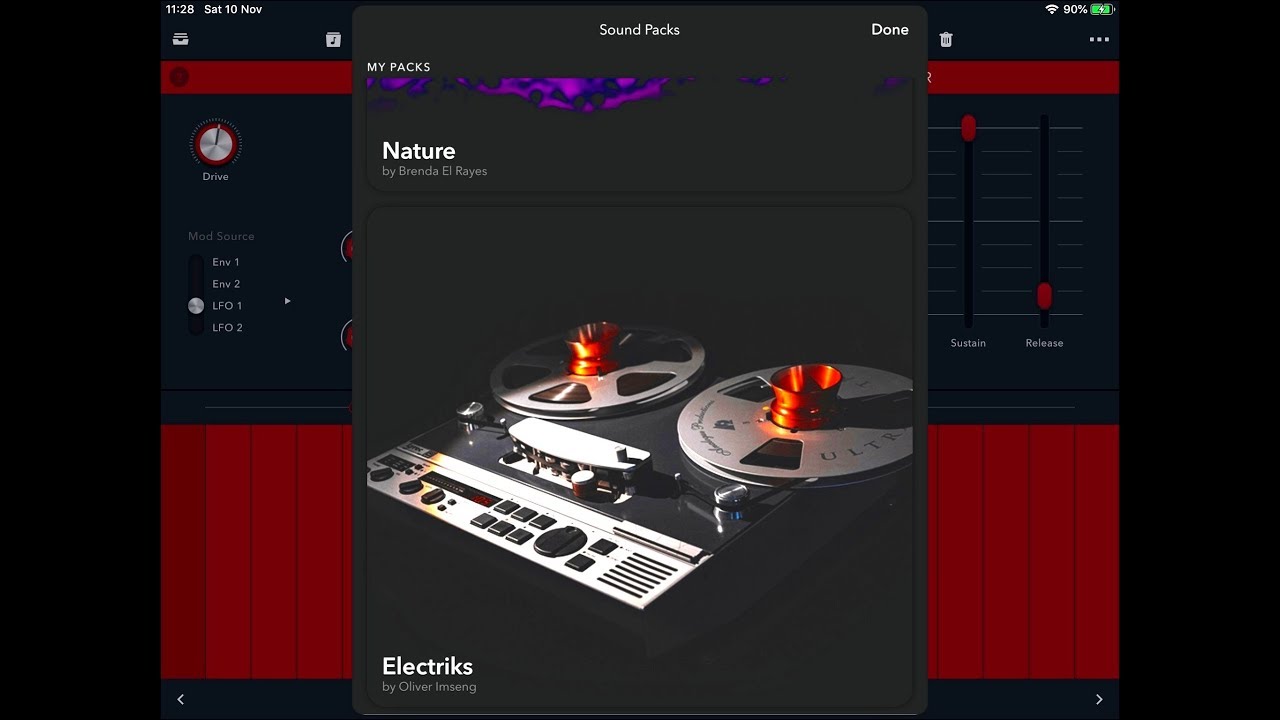Screen dimensions: 1280x720
Task: Select LFO 2 as Mod Source
Action: (227, 328)
